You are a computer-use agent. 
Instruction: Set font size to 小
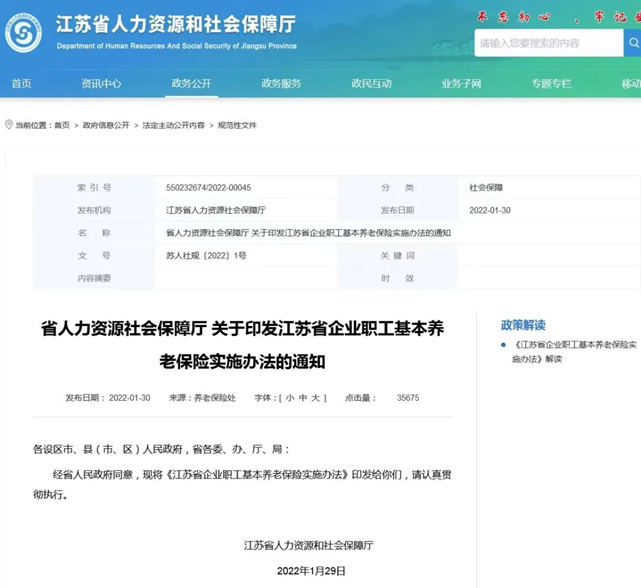click(x=289, y=397)
